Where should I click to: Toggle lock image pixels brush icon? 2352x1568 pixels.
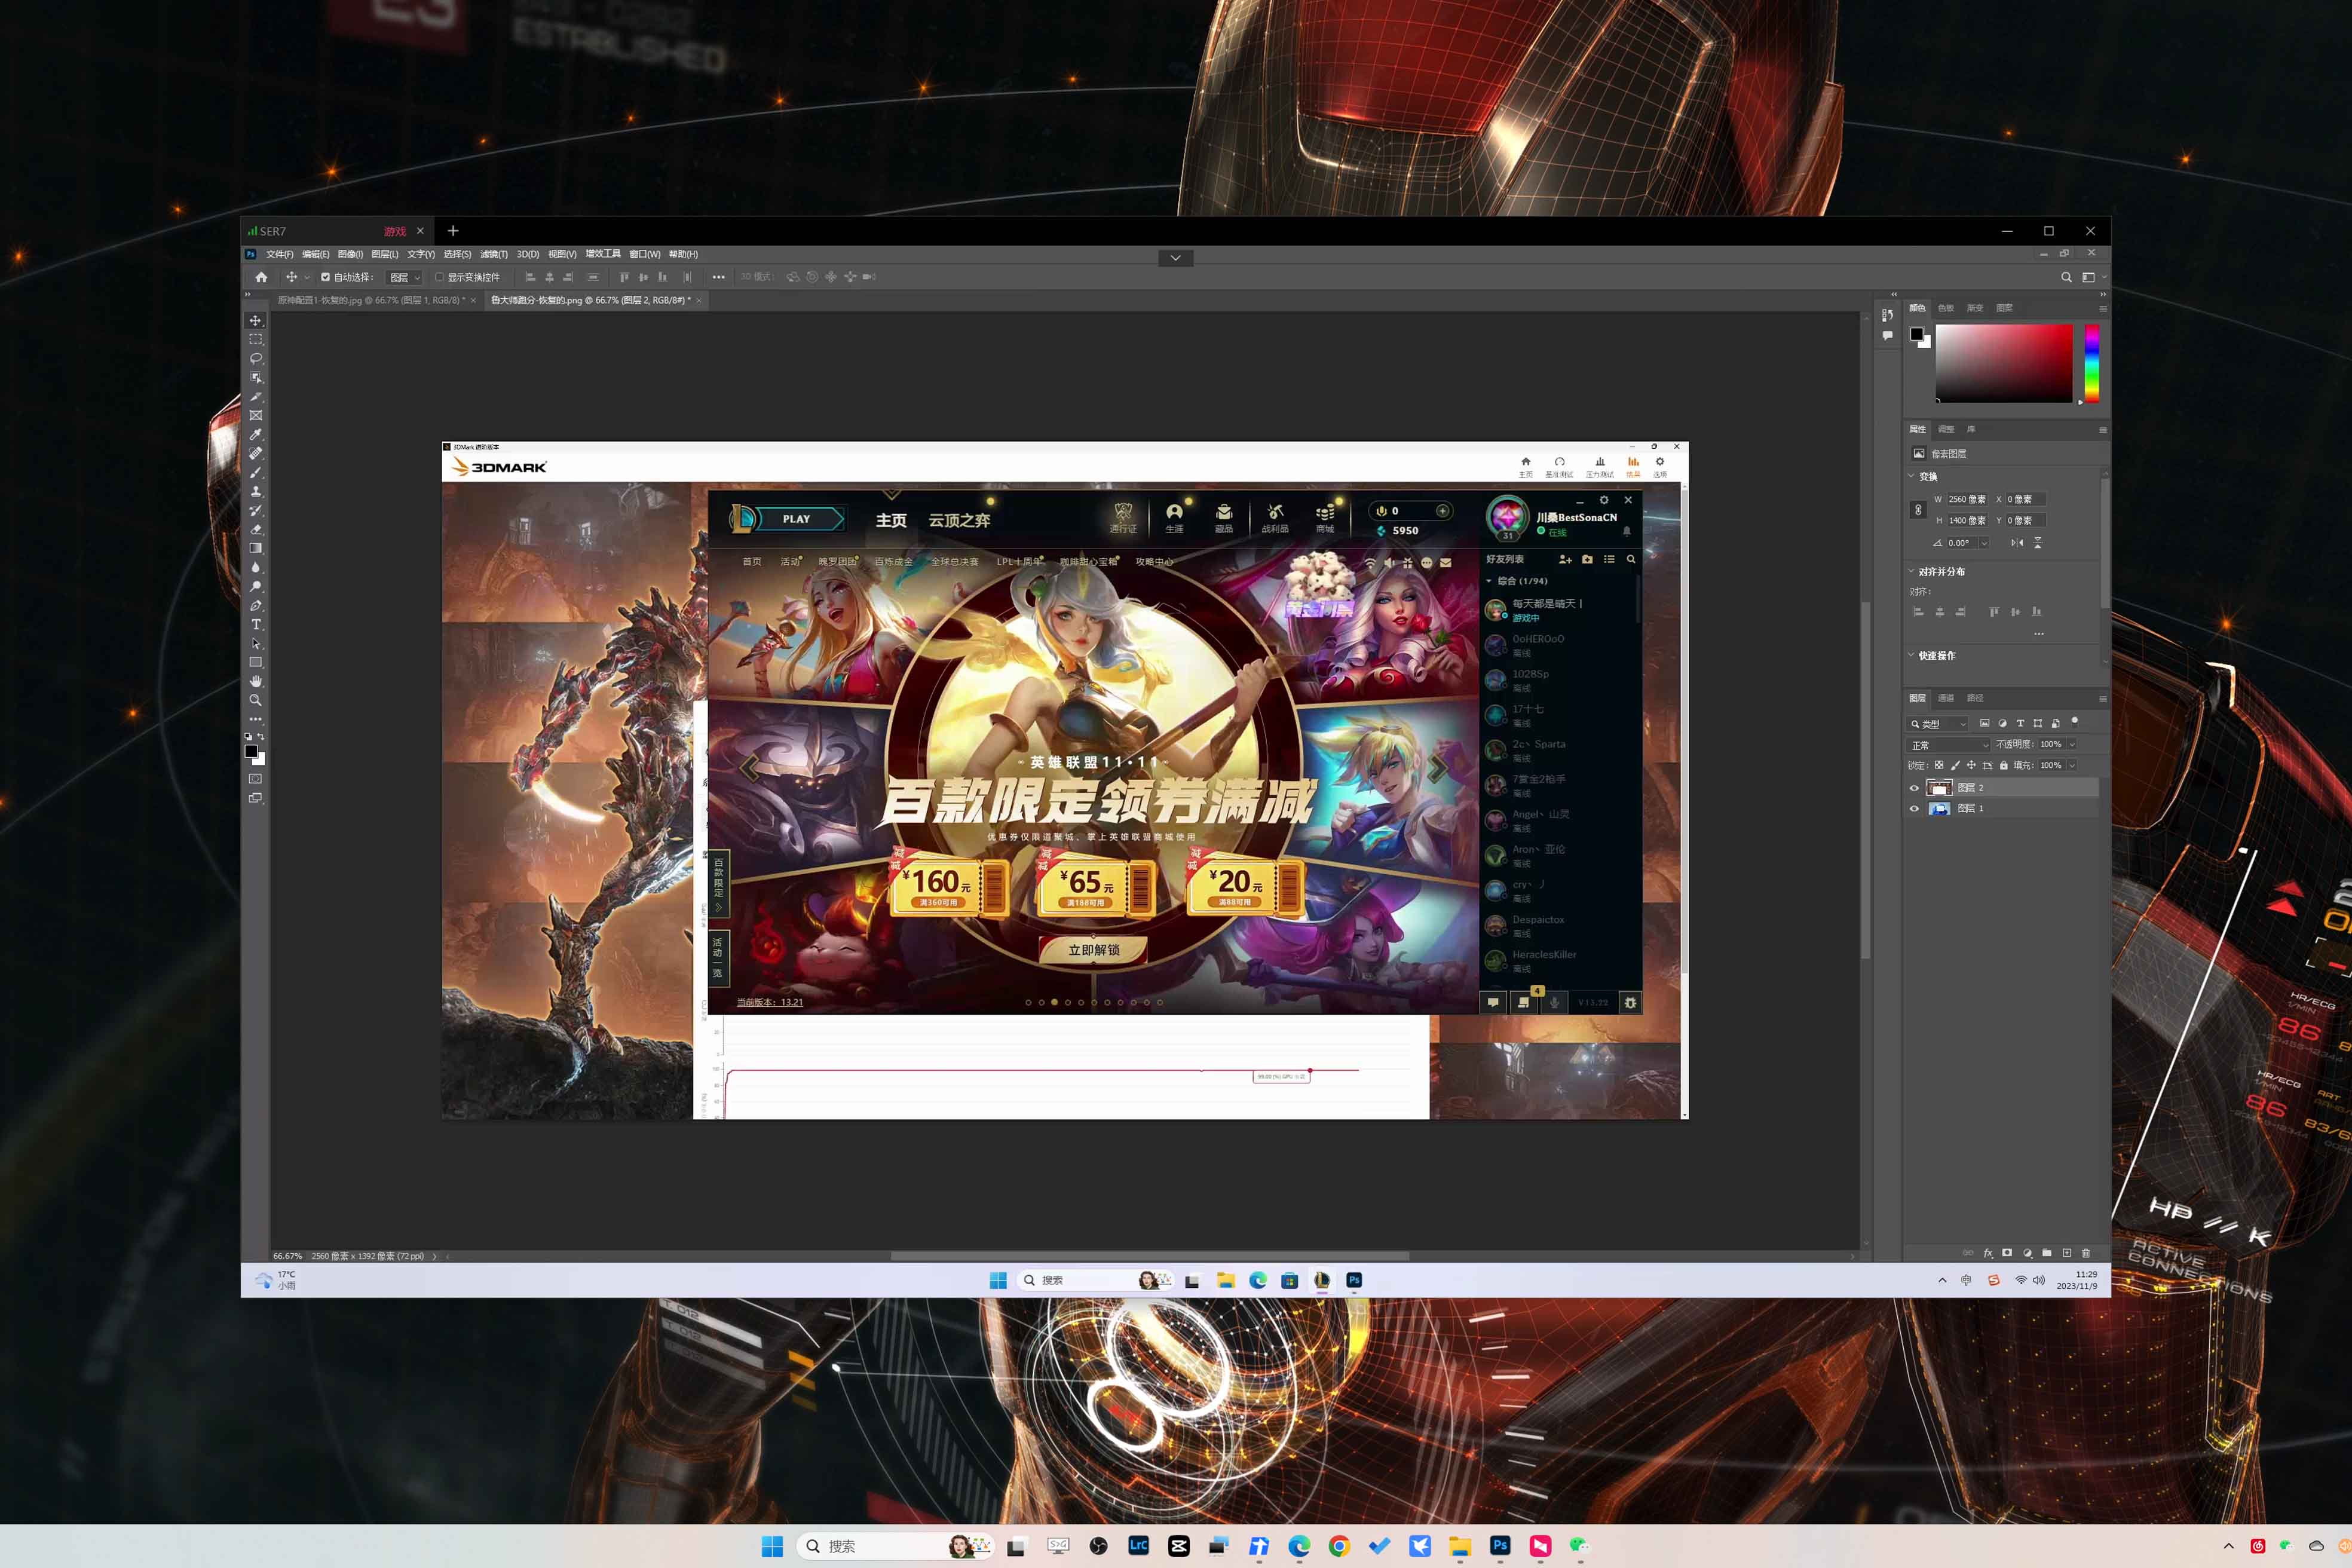pyautogui.click(x=1955, y=765)
